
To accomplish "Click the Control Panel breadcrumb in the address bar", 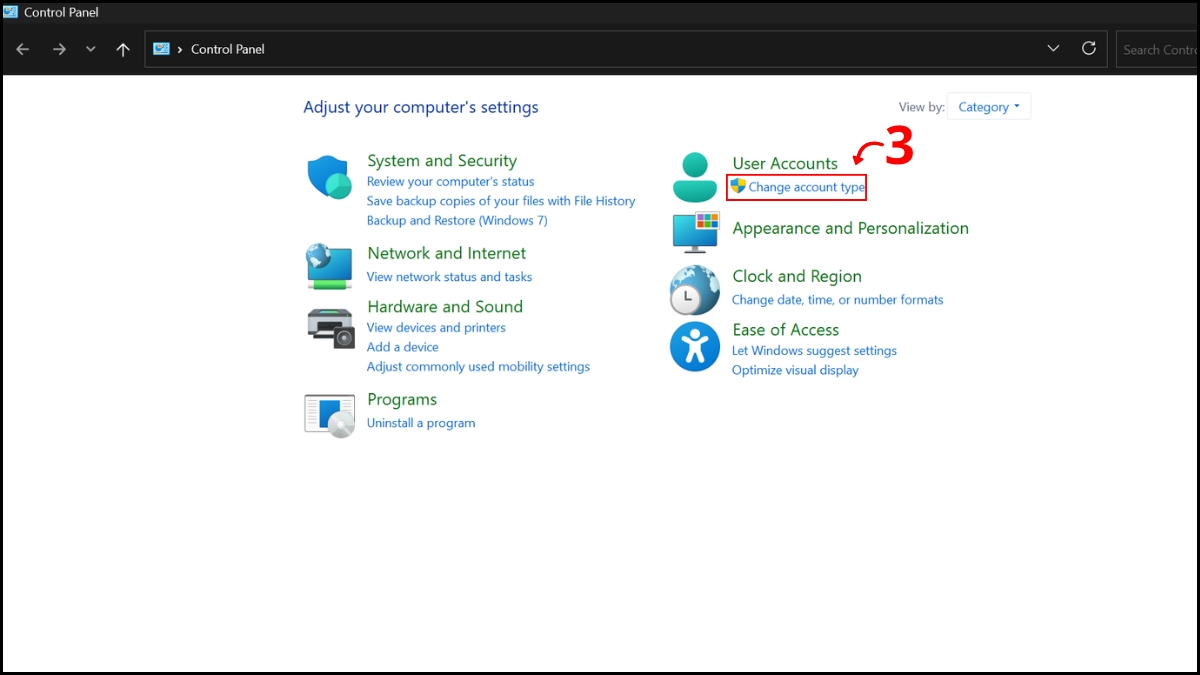I will (x=228, y=49).
